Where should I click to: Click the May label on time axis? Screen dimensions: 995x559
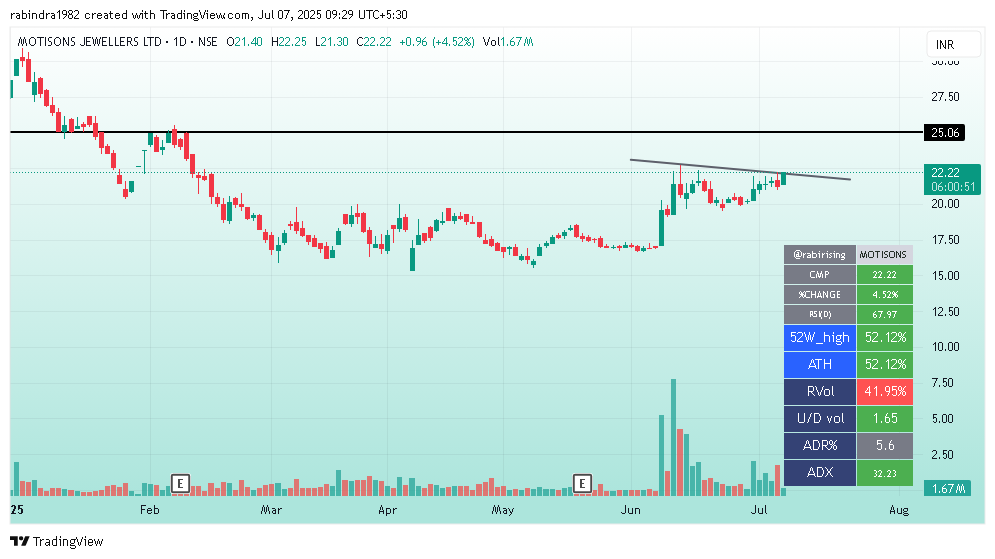[503, 510]
